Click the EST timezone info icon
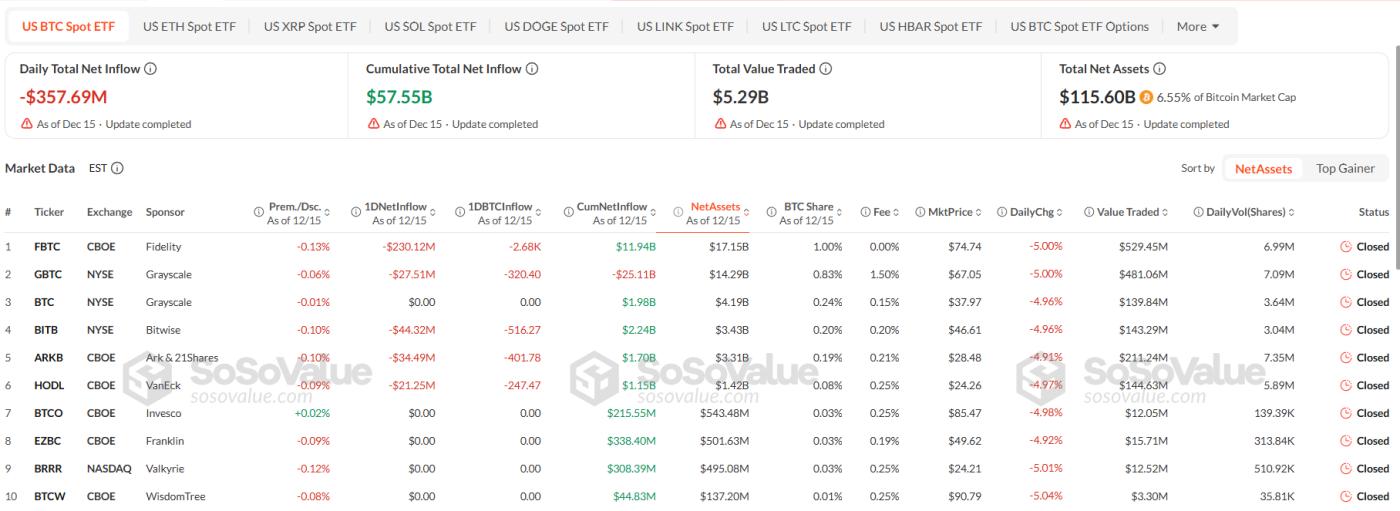The height and width of the screenshot is (511, 1400). tap(117, 169)
